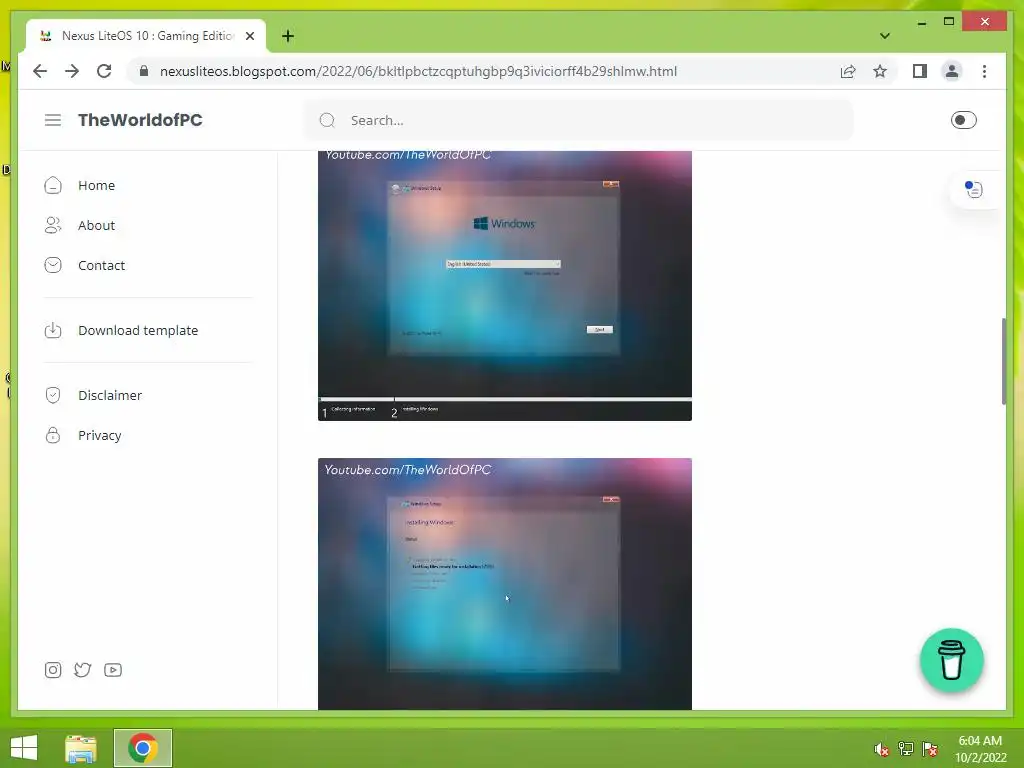Viewport: 1024px width, 768px height.
Task: Click the muted volume tray icon
Action: tap(882, 749)
